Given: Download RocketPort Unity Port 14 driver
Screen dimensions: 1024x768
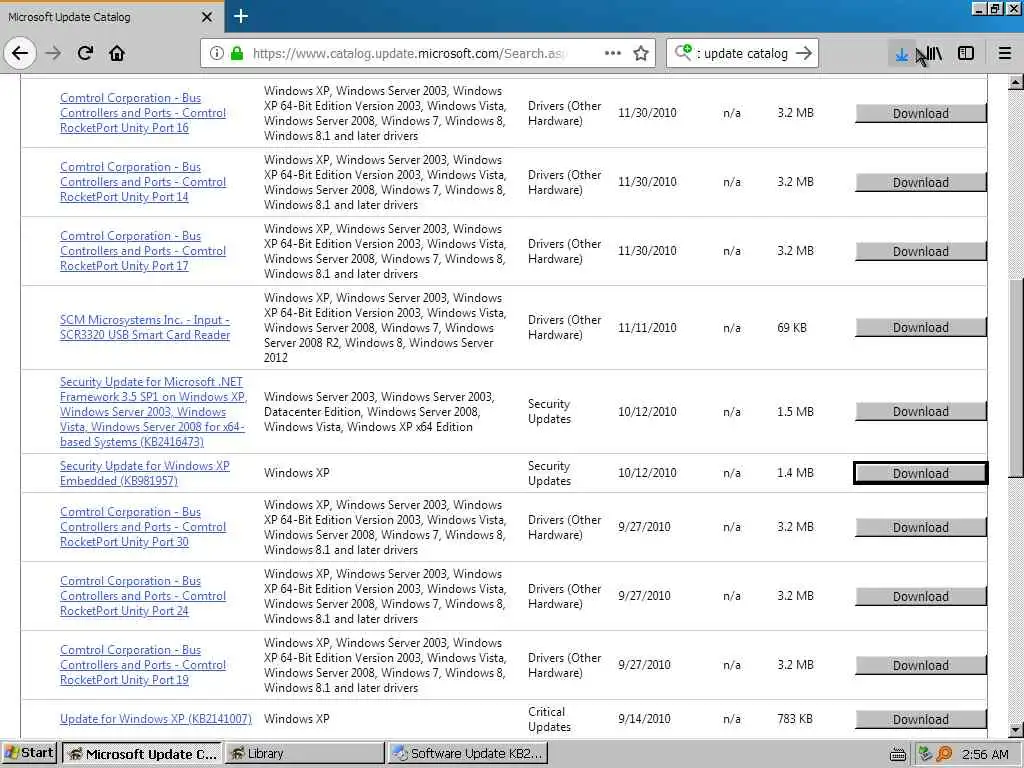Looking at the screenshot, I should tap(920, 182).
